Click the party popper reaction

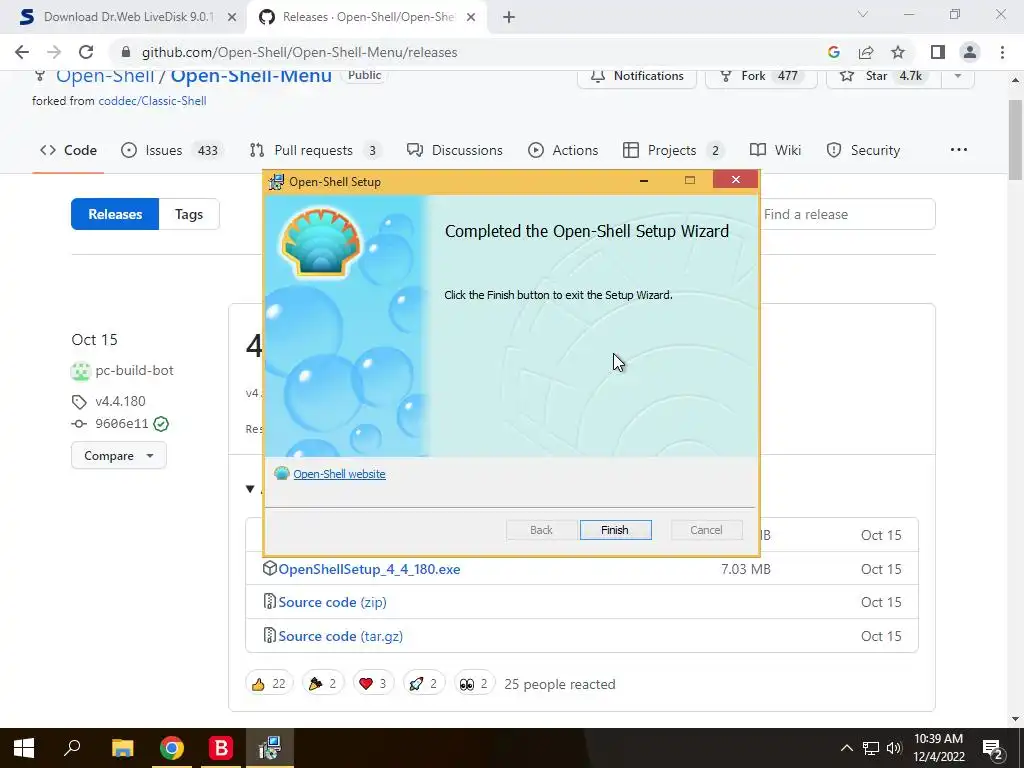point(323,684)
